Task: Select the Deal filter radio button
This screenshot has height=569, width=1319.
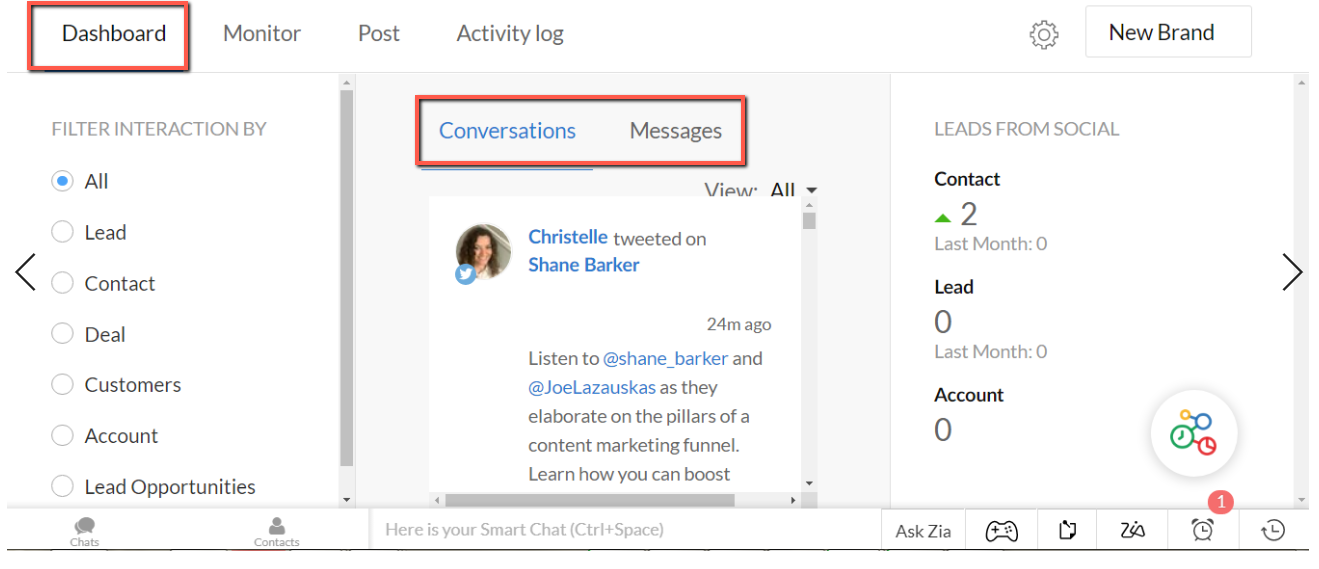Action: 62,334
